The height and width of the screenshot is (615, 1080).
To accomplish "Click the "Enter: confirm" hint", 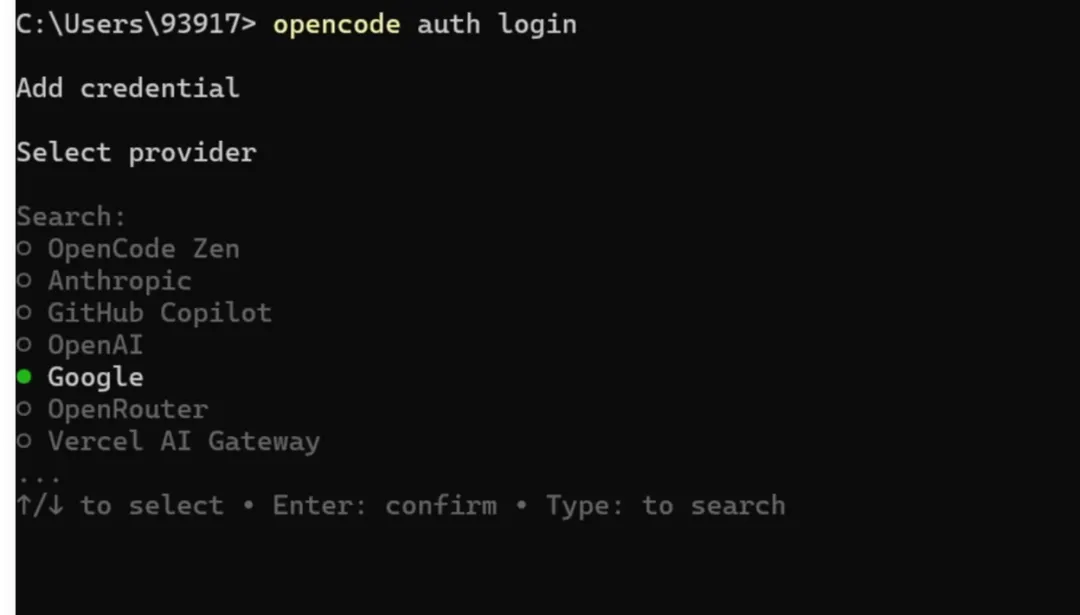I will 384,505.
